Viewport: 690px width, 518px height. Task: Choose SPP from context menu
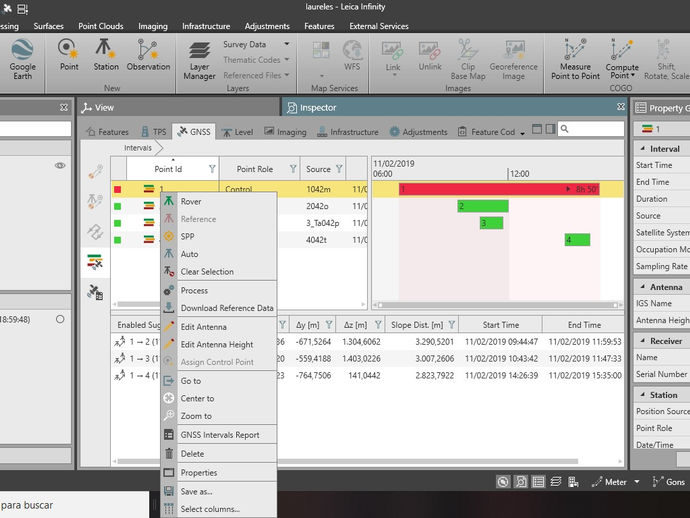tap(219, 236)
